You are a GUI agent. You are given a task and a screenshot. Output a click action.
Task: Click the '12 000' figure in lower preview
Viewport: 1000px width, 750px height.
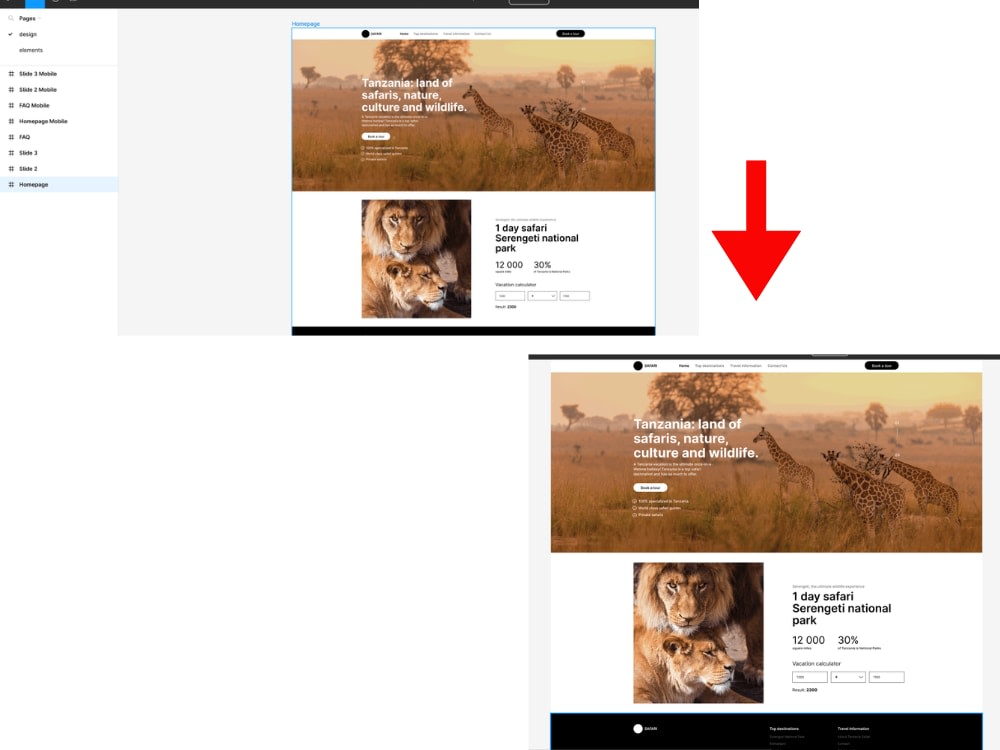[808, 640]
